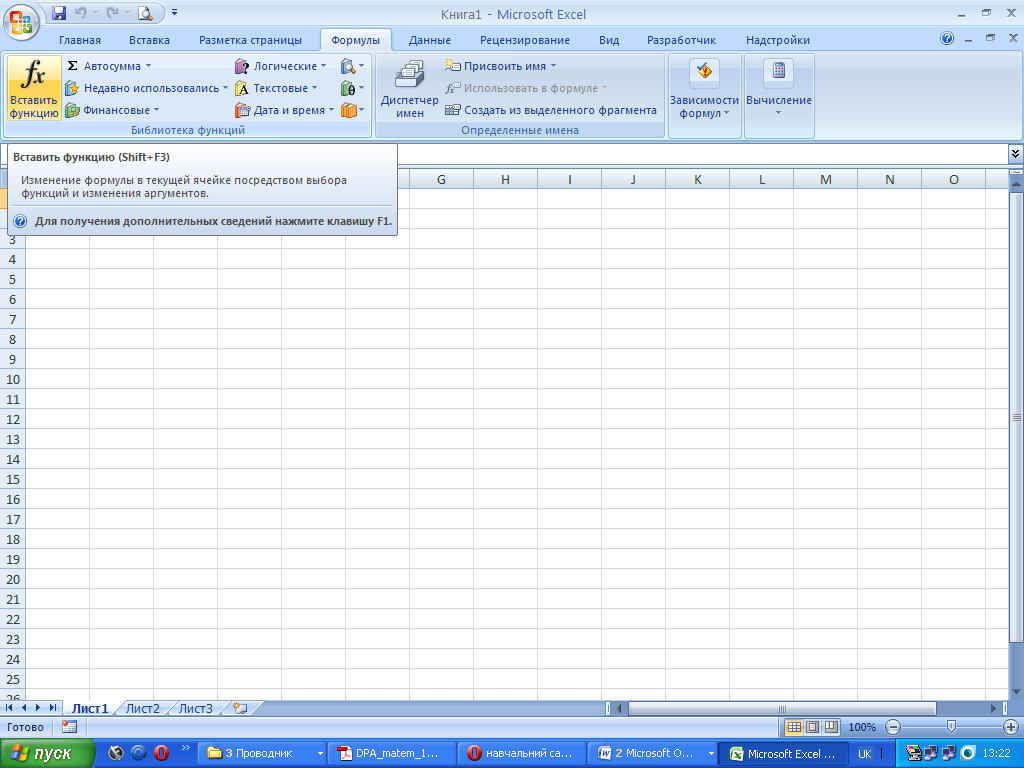Open Windows пуск start button

click(46, 754)
